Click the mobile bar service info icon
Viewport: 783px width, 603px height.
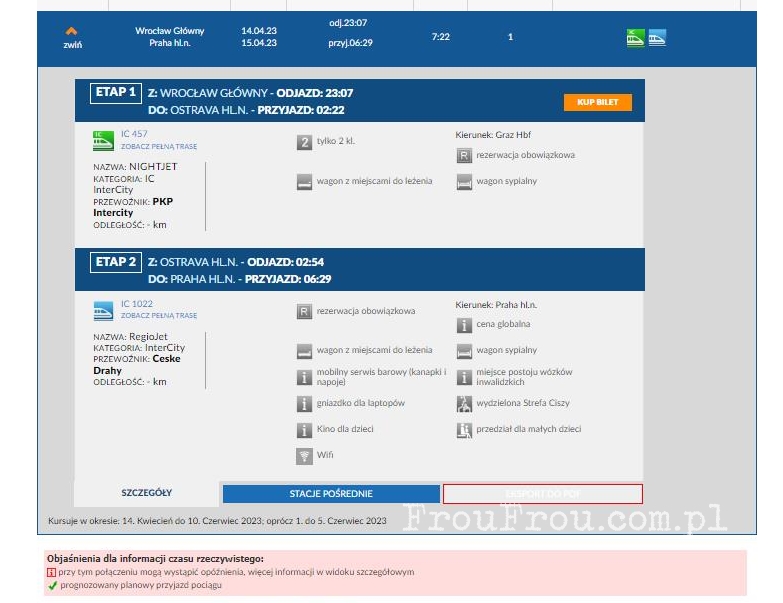(x=305, y=377)
